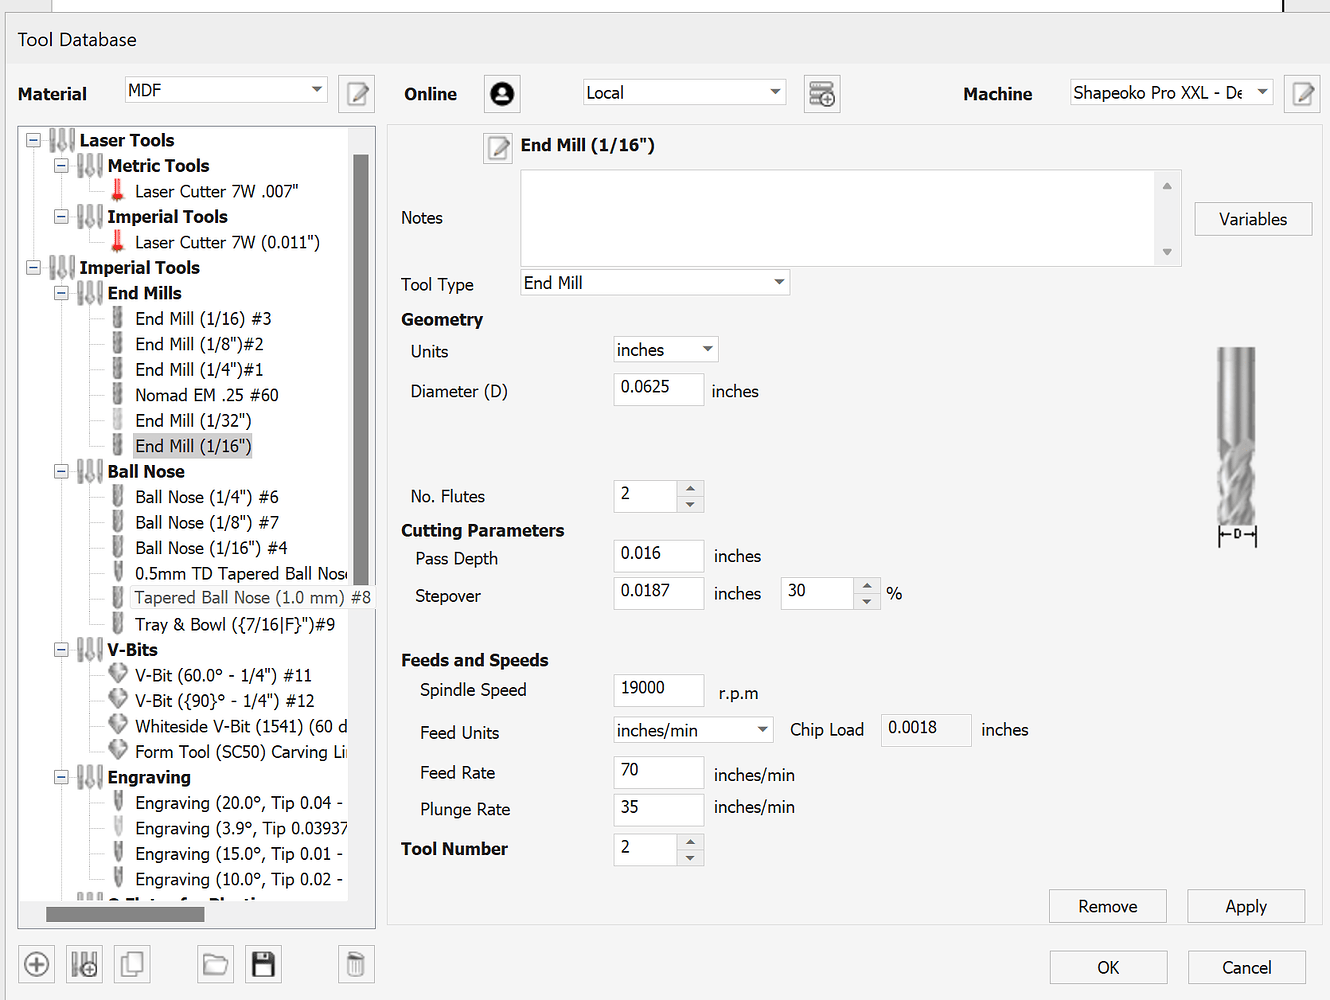Open the online account profile icon
This screenshot has width=1330, height=1000.
(x=502, y=94)
